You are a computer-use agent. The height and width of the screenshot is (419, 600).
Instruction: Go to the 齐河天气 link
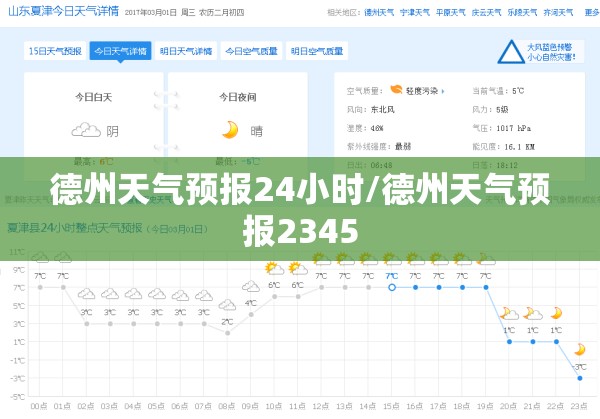click(x=558, y=13)
